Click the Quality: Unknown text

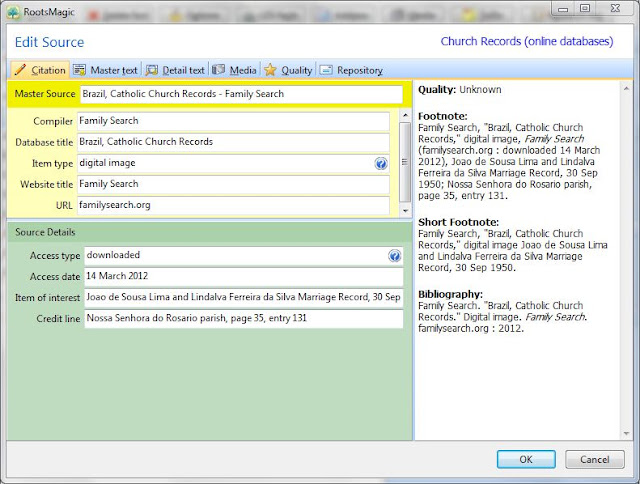pyautogui.click(x=460, y=90)
